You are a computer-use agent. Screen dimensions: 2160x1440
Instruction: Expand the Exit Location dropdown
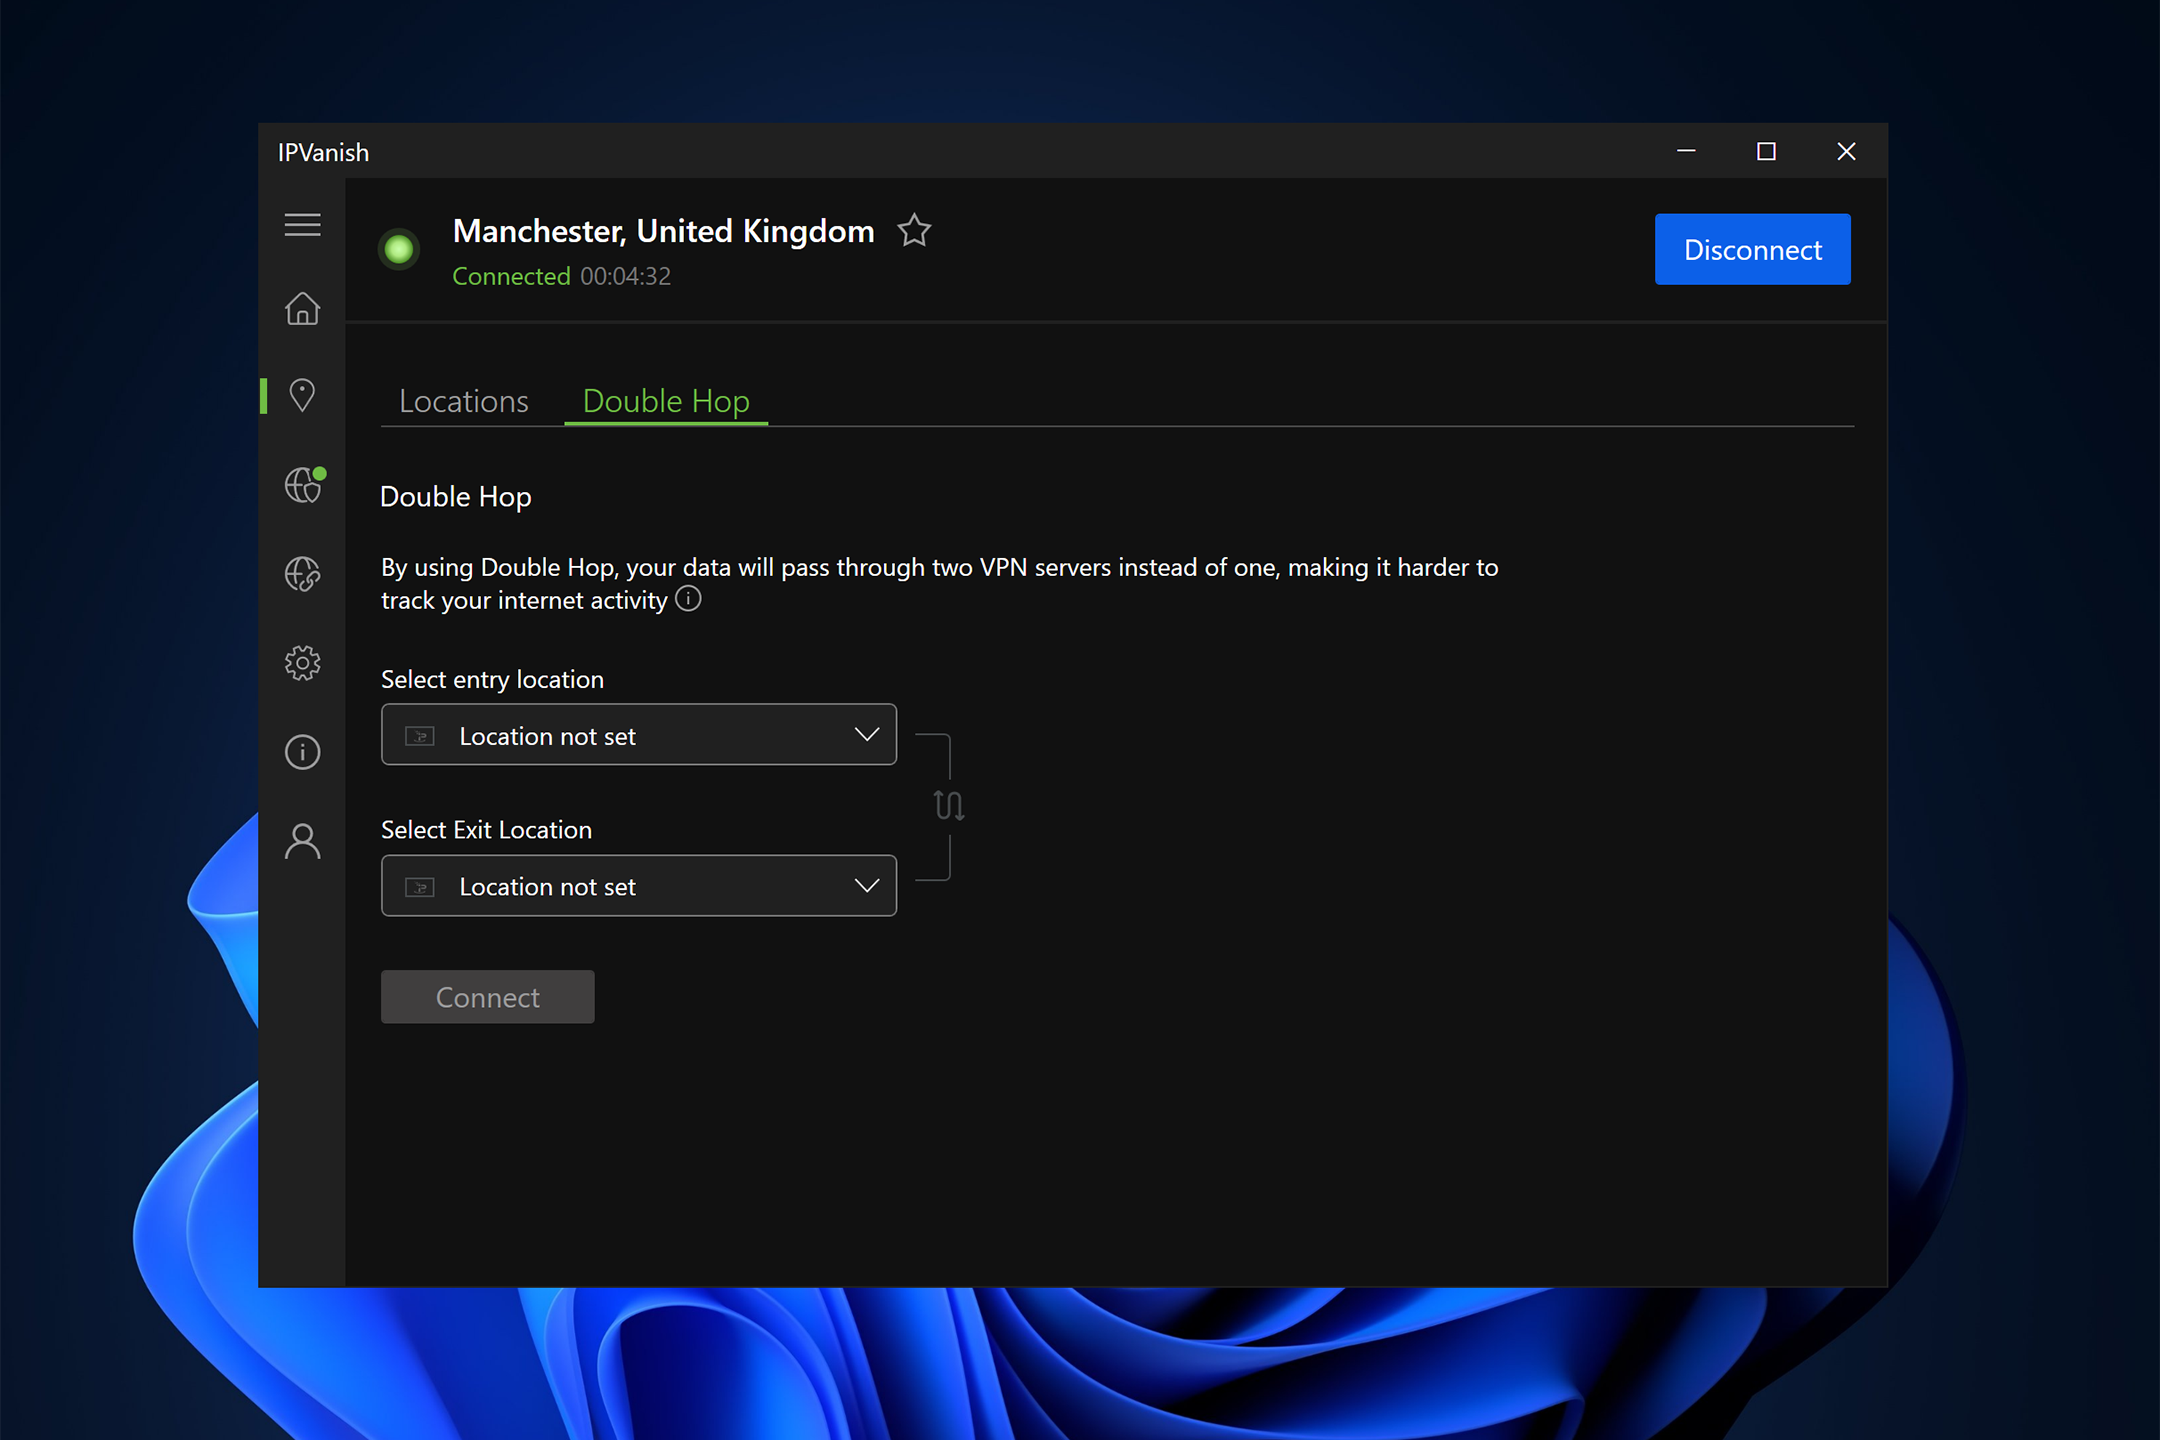point(638,886)
